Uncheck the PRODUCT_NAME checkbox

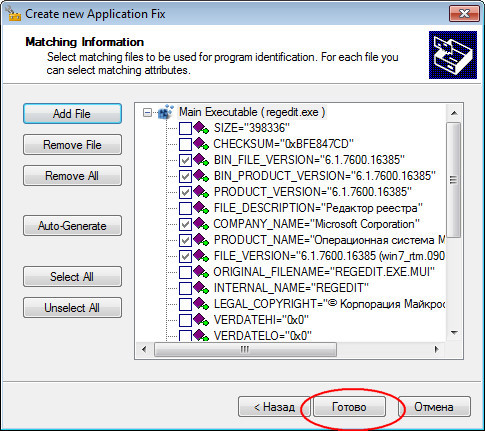185,240
